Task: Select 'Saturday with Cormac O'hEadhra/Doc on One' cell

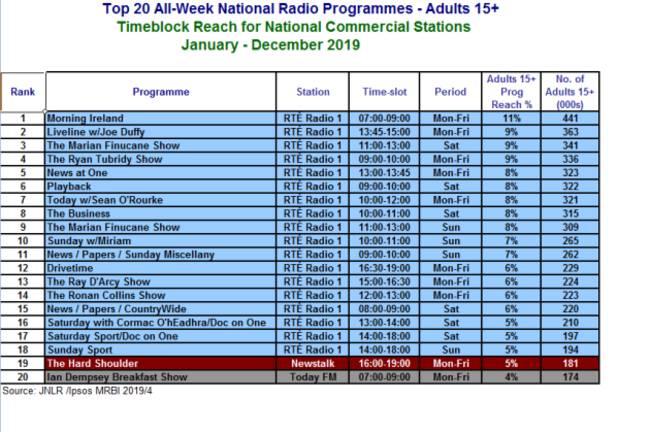Action: tap(161, 323)
